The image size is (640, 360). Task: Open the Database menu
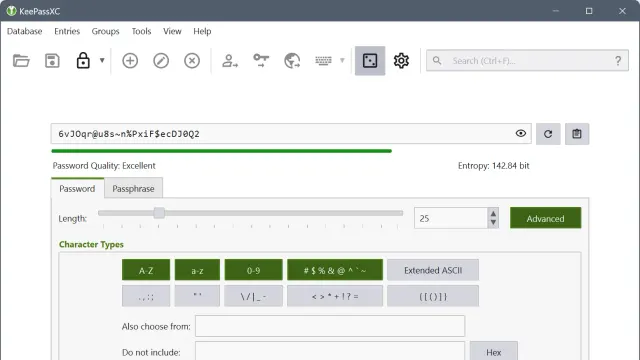tap(24, 31)
